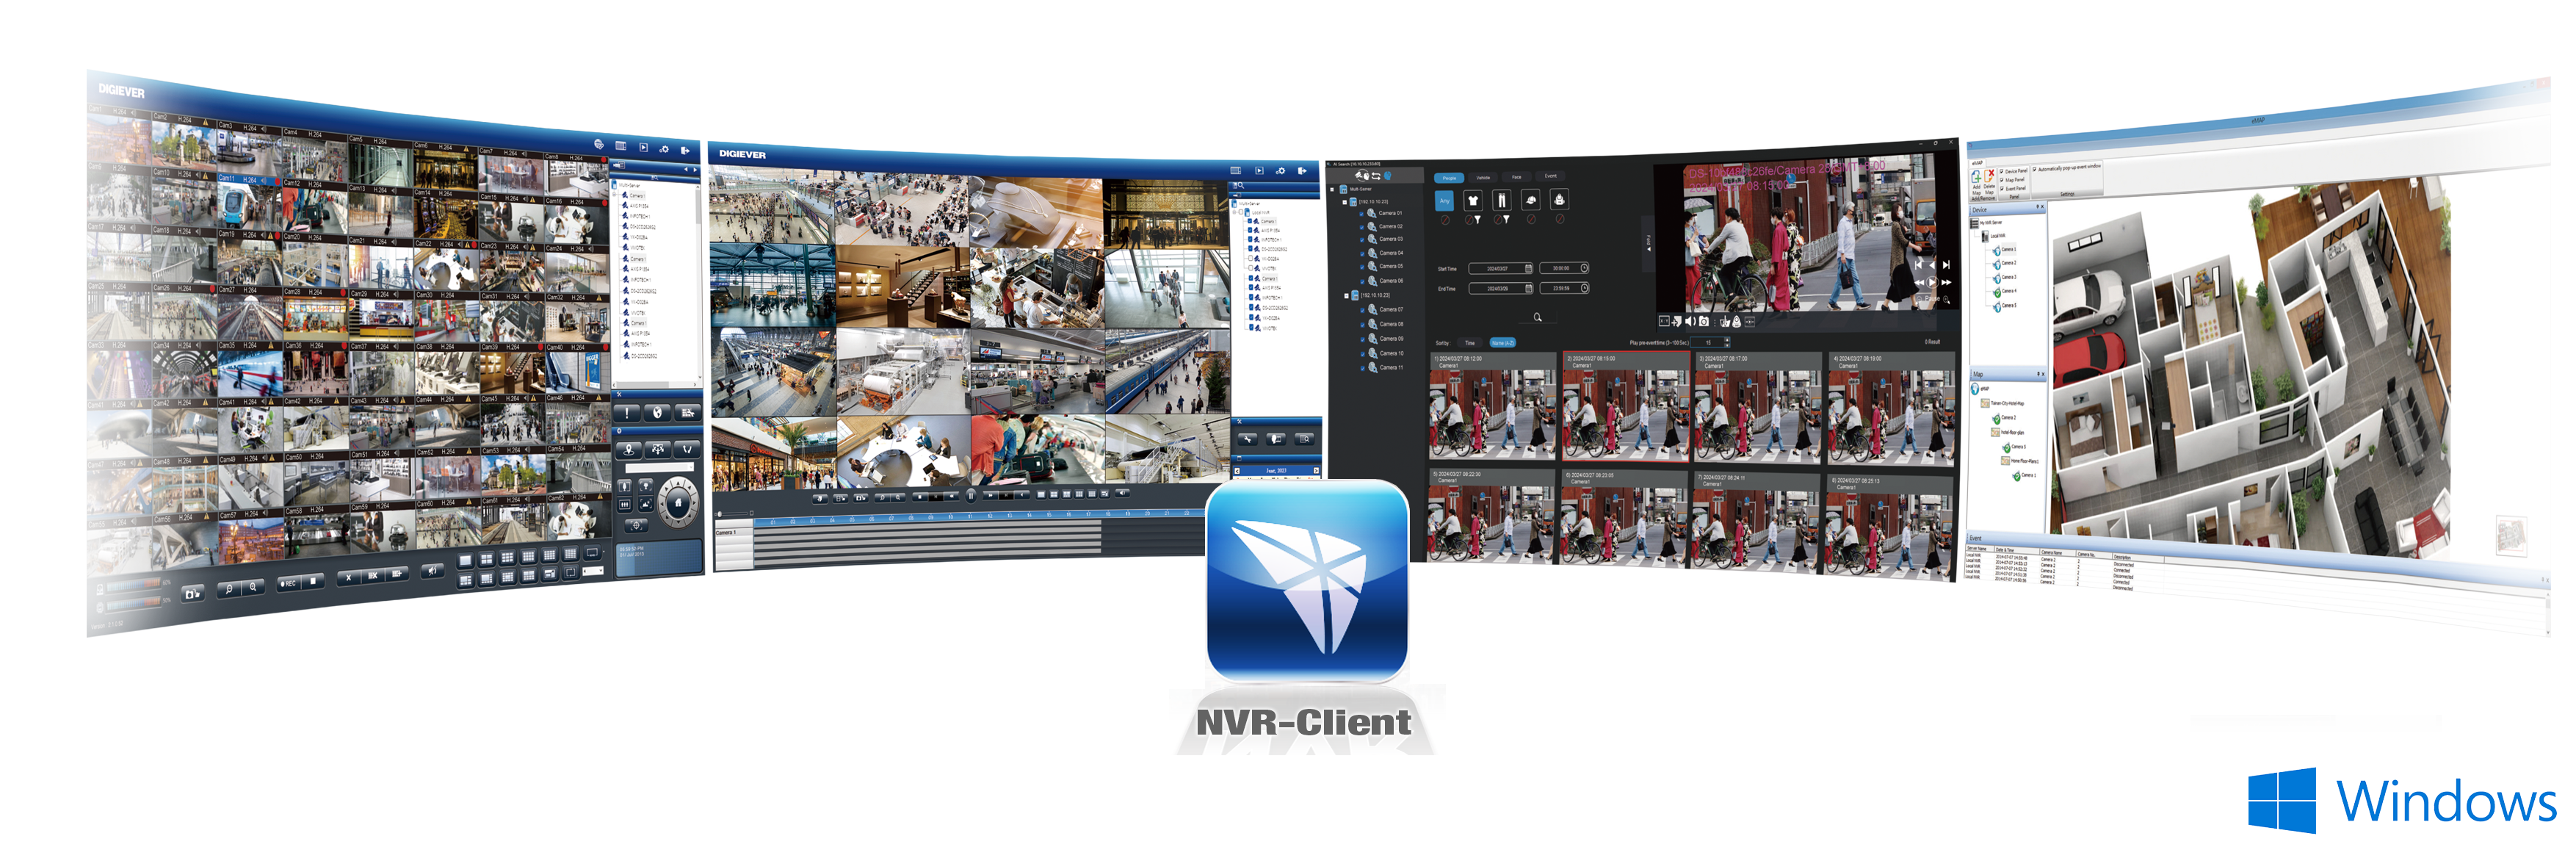Toggle Automatically pop-up event window checkbox
This screenshot has height=847, width=2576.
pyautogui.click(x=2034, y=169)
